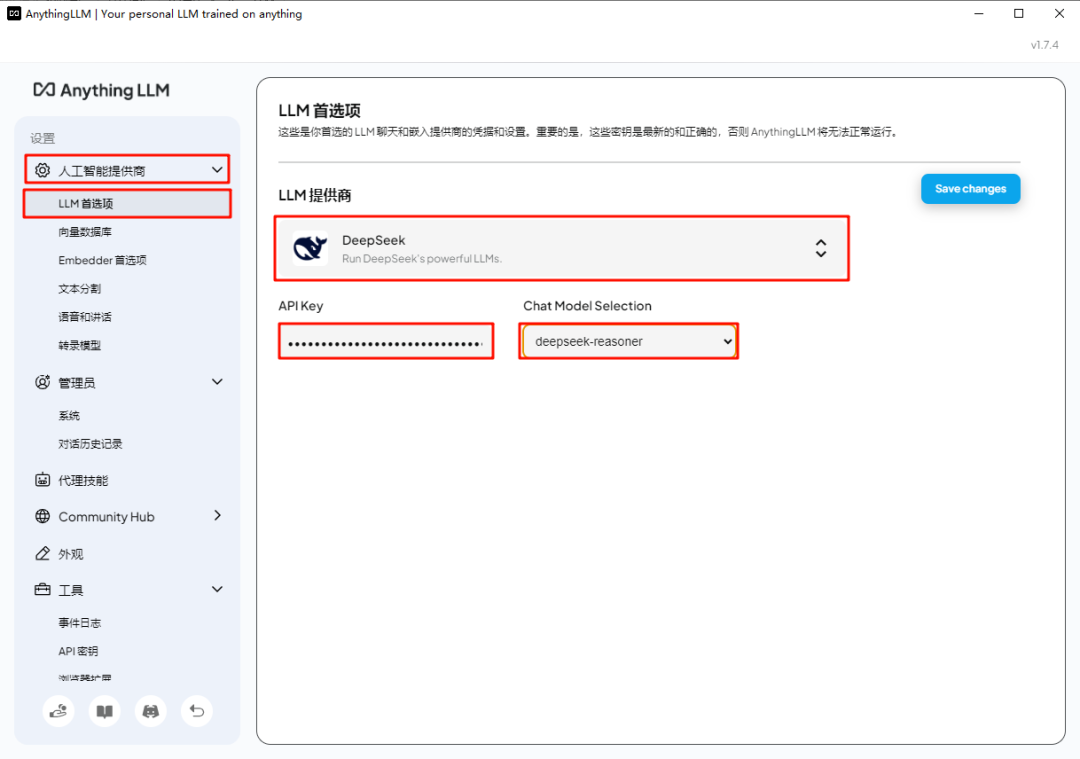Select LLM 首选项 in sidebar

click(x=127, y=204)
